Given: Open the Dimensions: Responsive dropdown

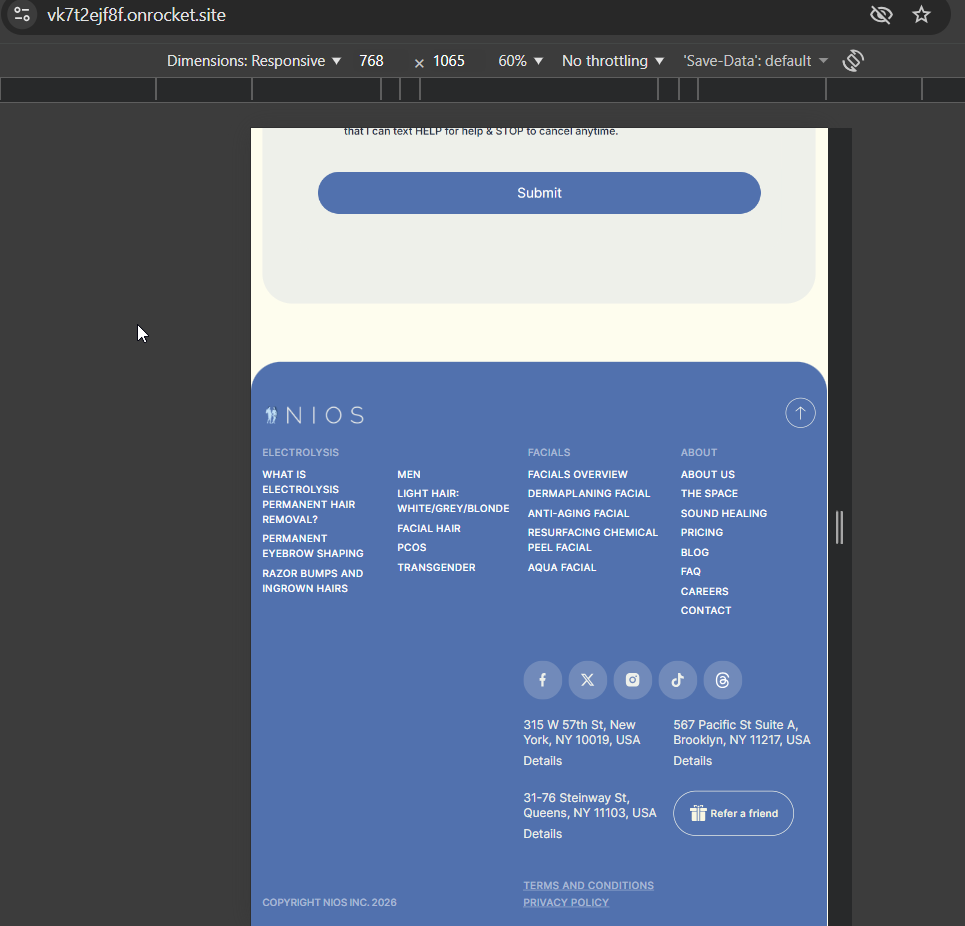Looking at the screenshot, I should tap(254, 61).
